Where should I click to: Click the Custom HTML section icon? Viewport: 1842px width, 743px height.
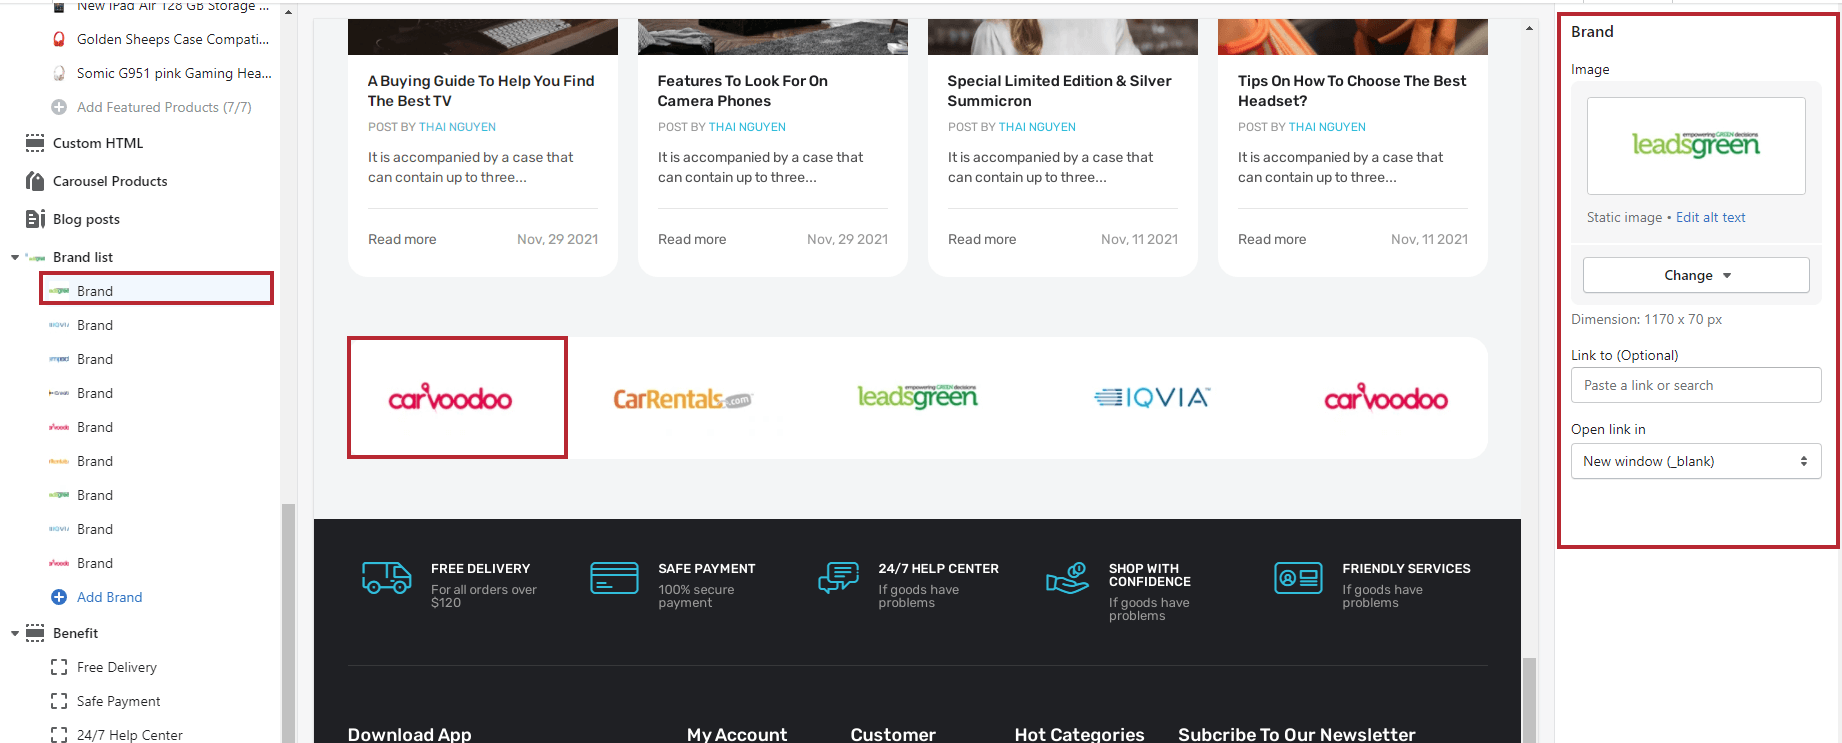(x=35, y=143)
